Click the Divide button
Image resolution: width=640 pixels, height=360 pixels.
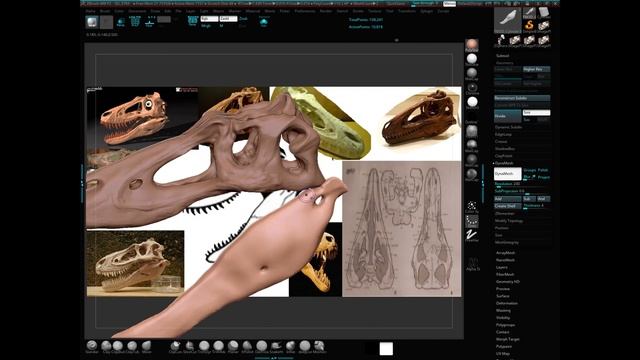[507, 116]
